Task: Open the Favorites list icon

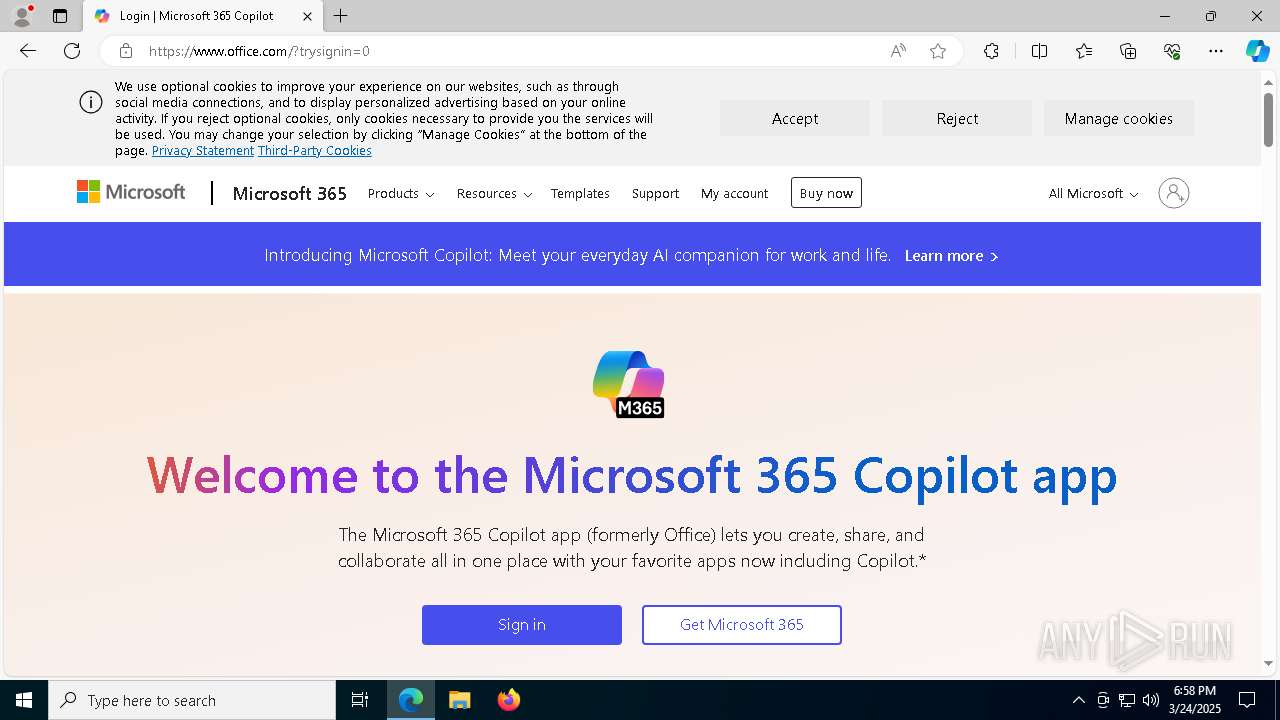Action: 1084,51
